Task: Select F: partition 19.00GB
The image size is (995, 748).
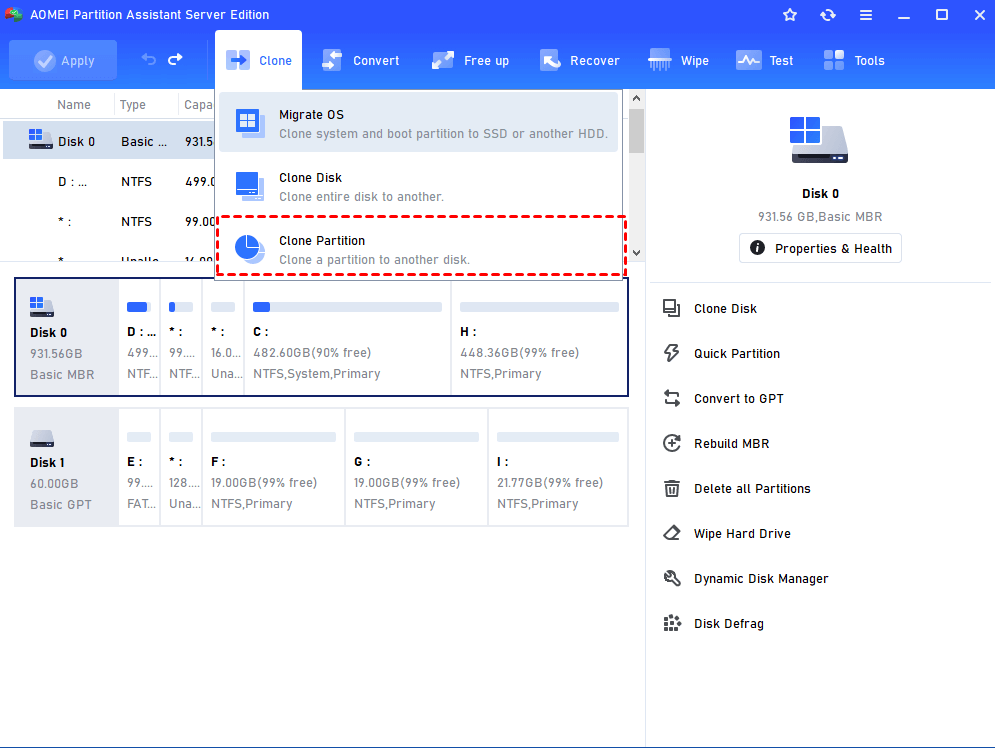Action: tap(273, 467)
